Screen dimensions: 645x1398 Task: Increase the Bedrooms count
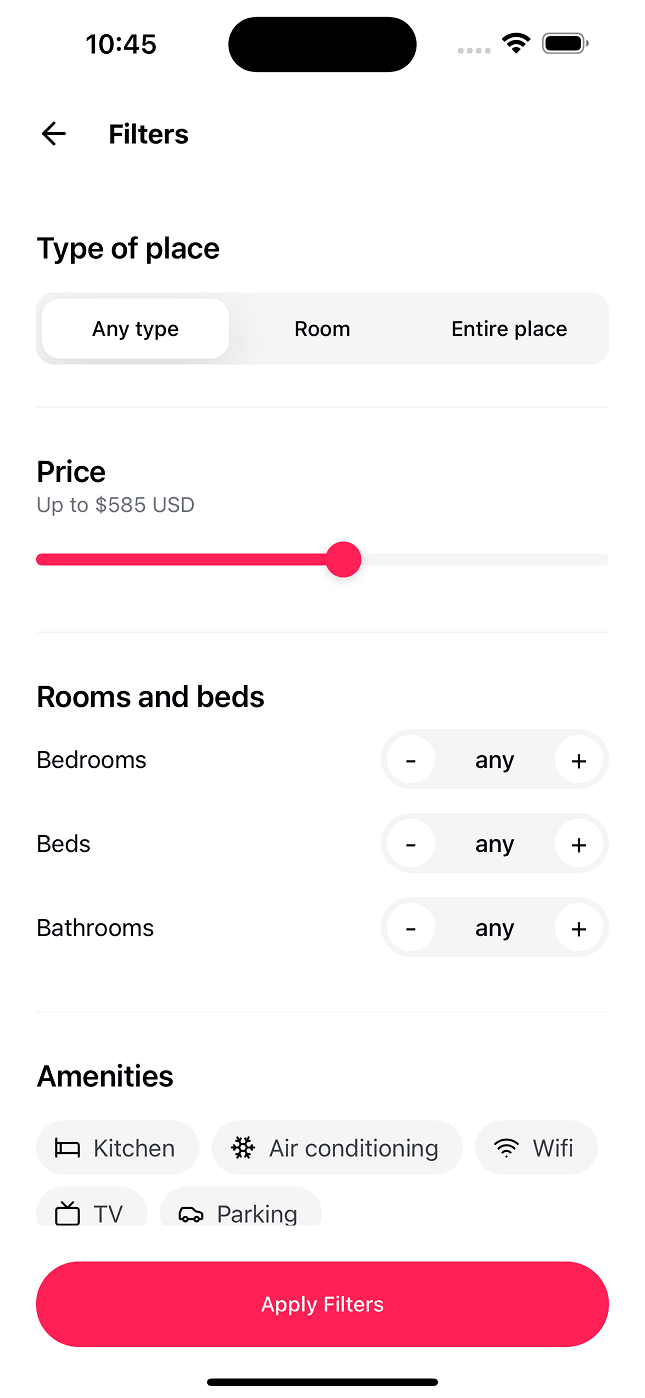coord(578,761)
